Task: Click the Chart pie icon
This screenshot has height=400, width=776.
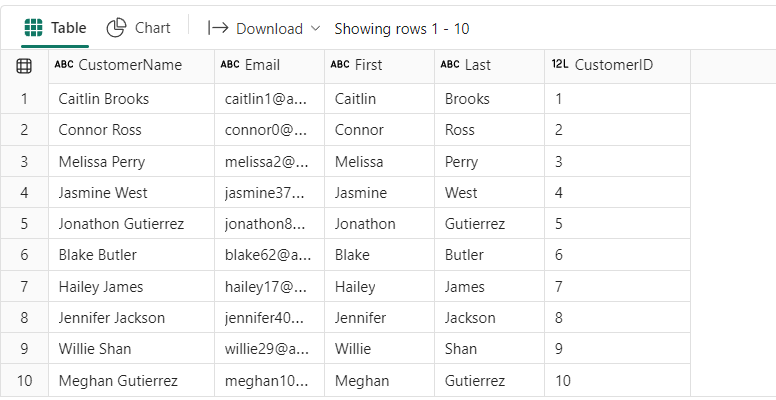Action: pos(116,28)
